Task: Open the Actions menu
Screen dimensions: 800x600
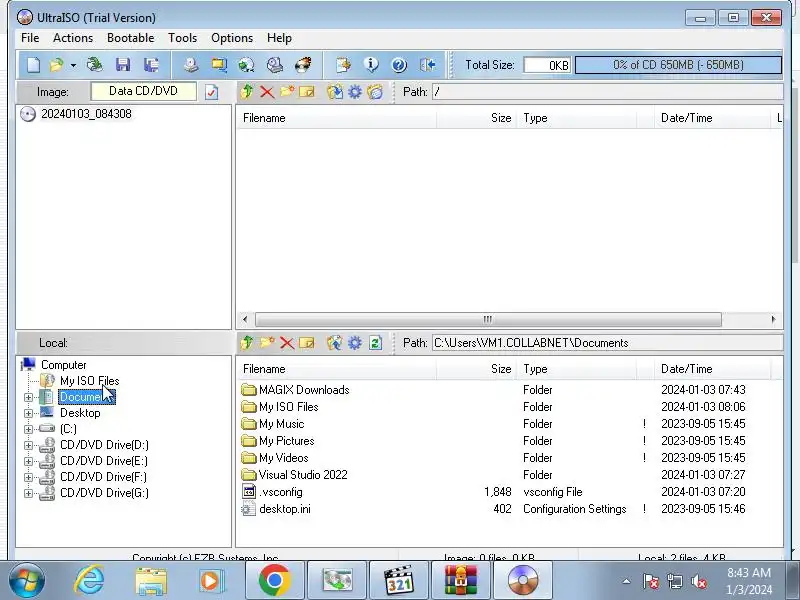Action: click(x=73, y=38)
